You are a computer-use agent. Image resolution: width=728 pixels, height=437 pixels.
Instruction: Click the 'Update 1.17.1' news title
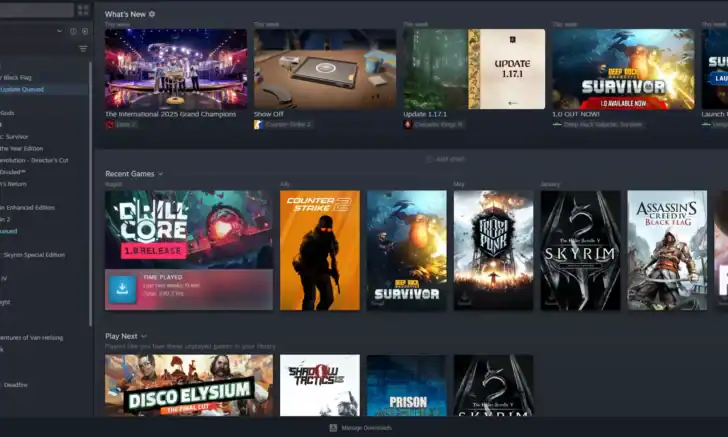425,114
